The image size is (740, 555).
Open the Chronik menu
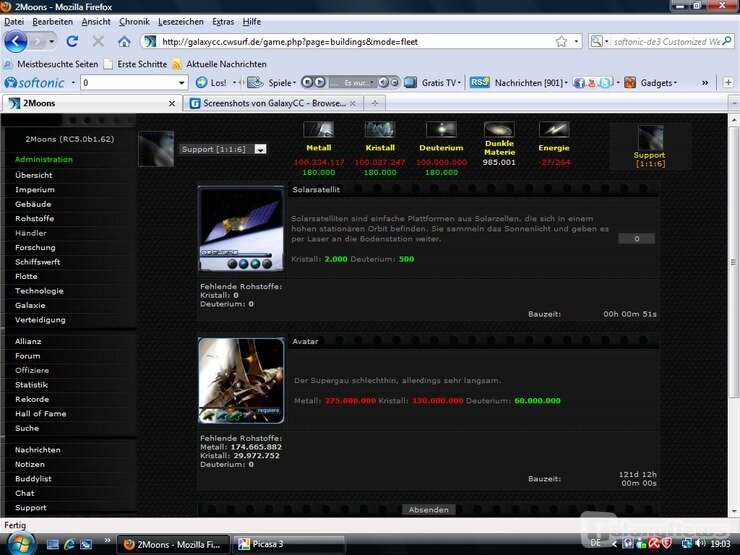(x=134, y=22)
